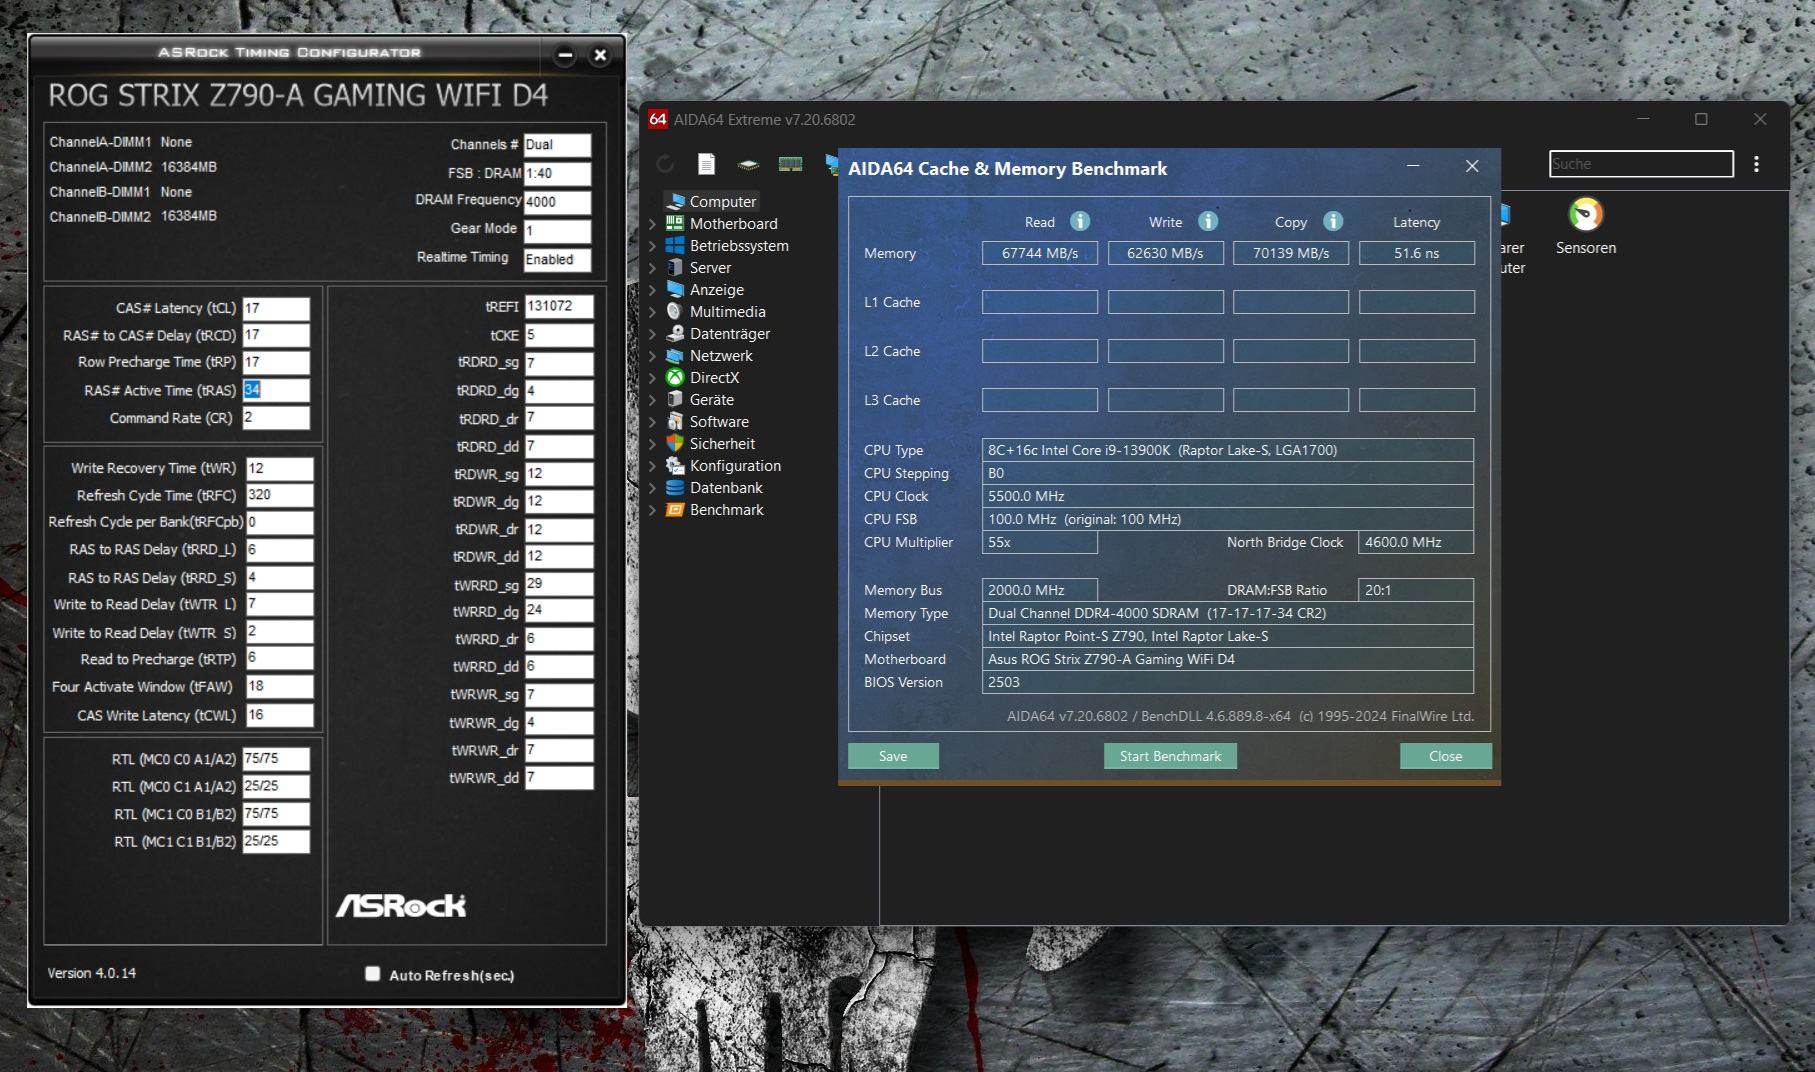This screenshot has height=1072, width=1815.
Task: Expand the Benchmark tree node
Action: pyautogui.click(x=653, y=510)
